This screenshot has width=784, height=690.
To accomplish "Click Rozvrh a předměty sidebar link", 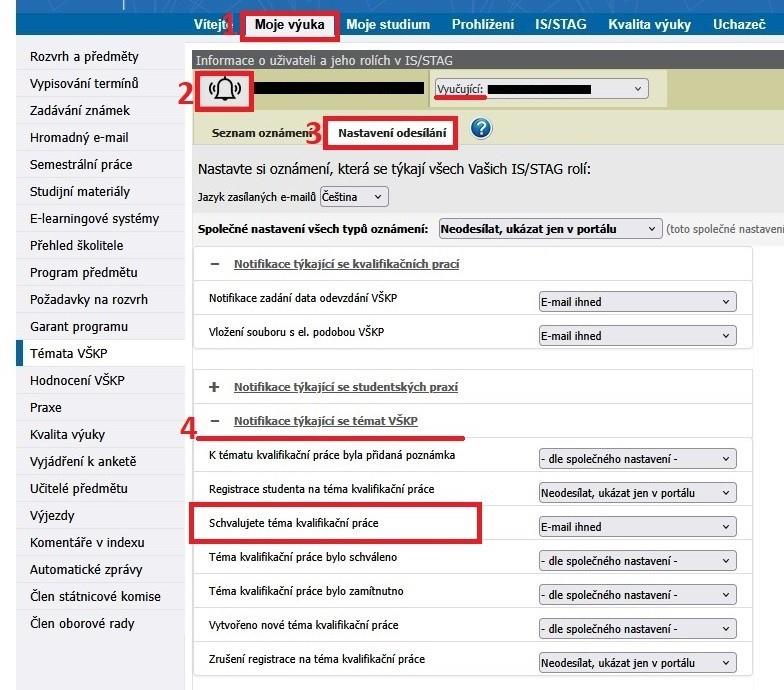I will tap(84, 56).
